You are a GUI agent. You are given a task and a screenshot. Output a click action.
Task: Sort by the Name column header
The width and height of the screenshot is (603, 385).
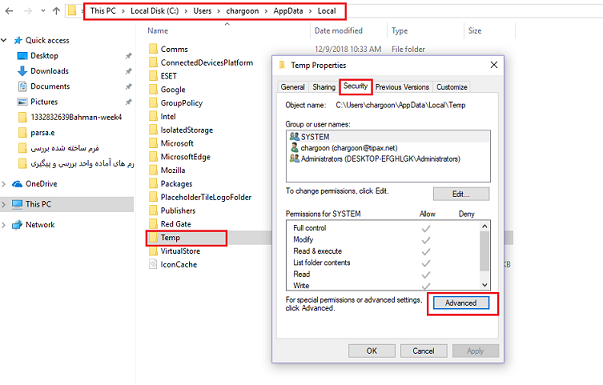(x=158, y=31)
